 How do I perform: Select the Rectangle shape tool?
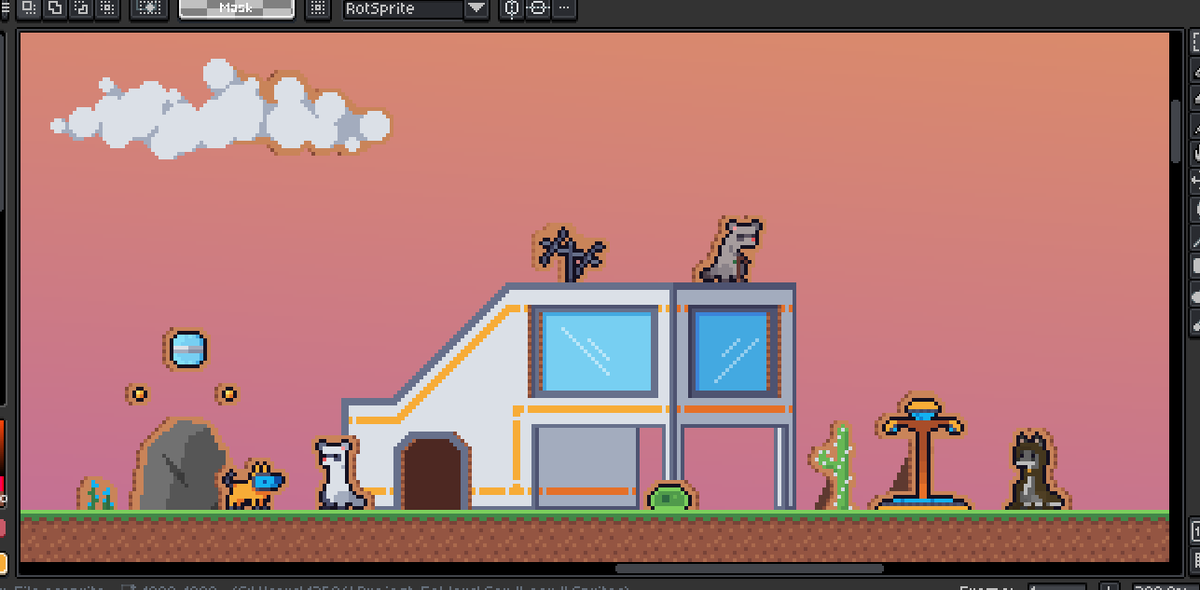1194,267
